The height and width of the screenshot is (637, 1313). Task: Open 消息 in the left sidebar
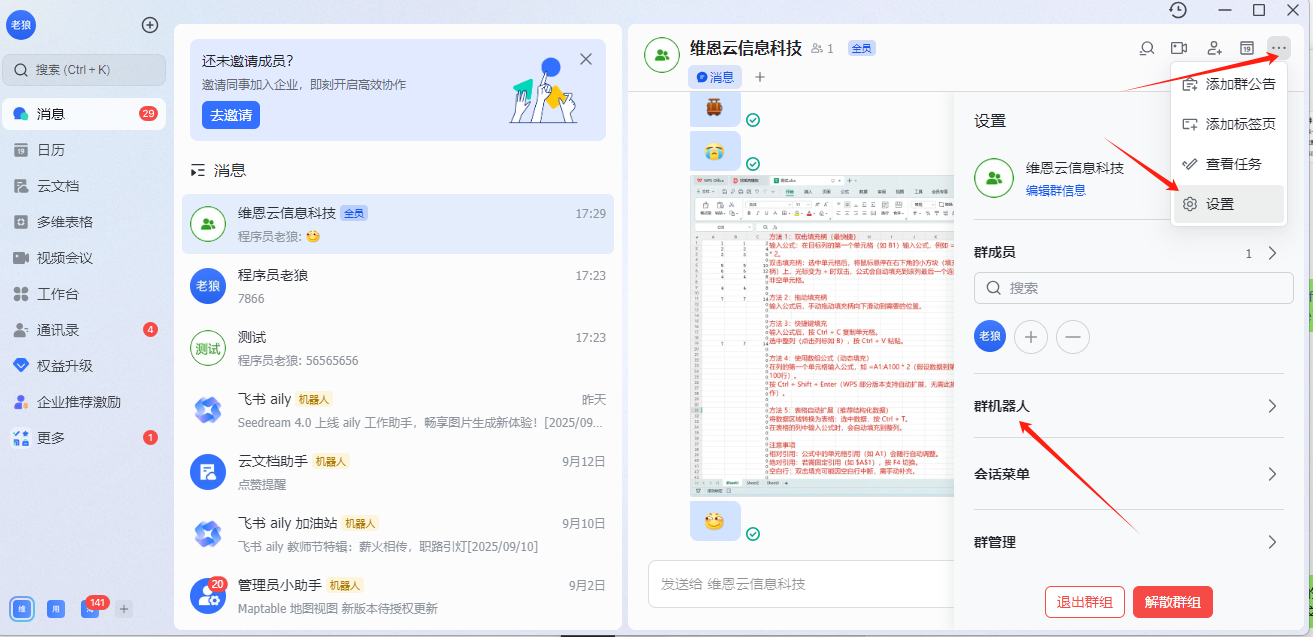pyautogui.click(x=84, y=114)
